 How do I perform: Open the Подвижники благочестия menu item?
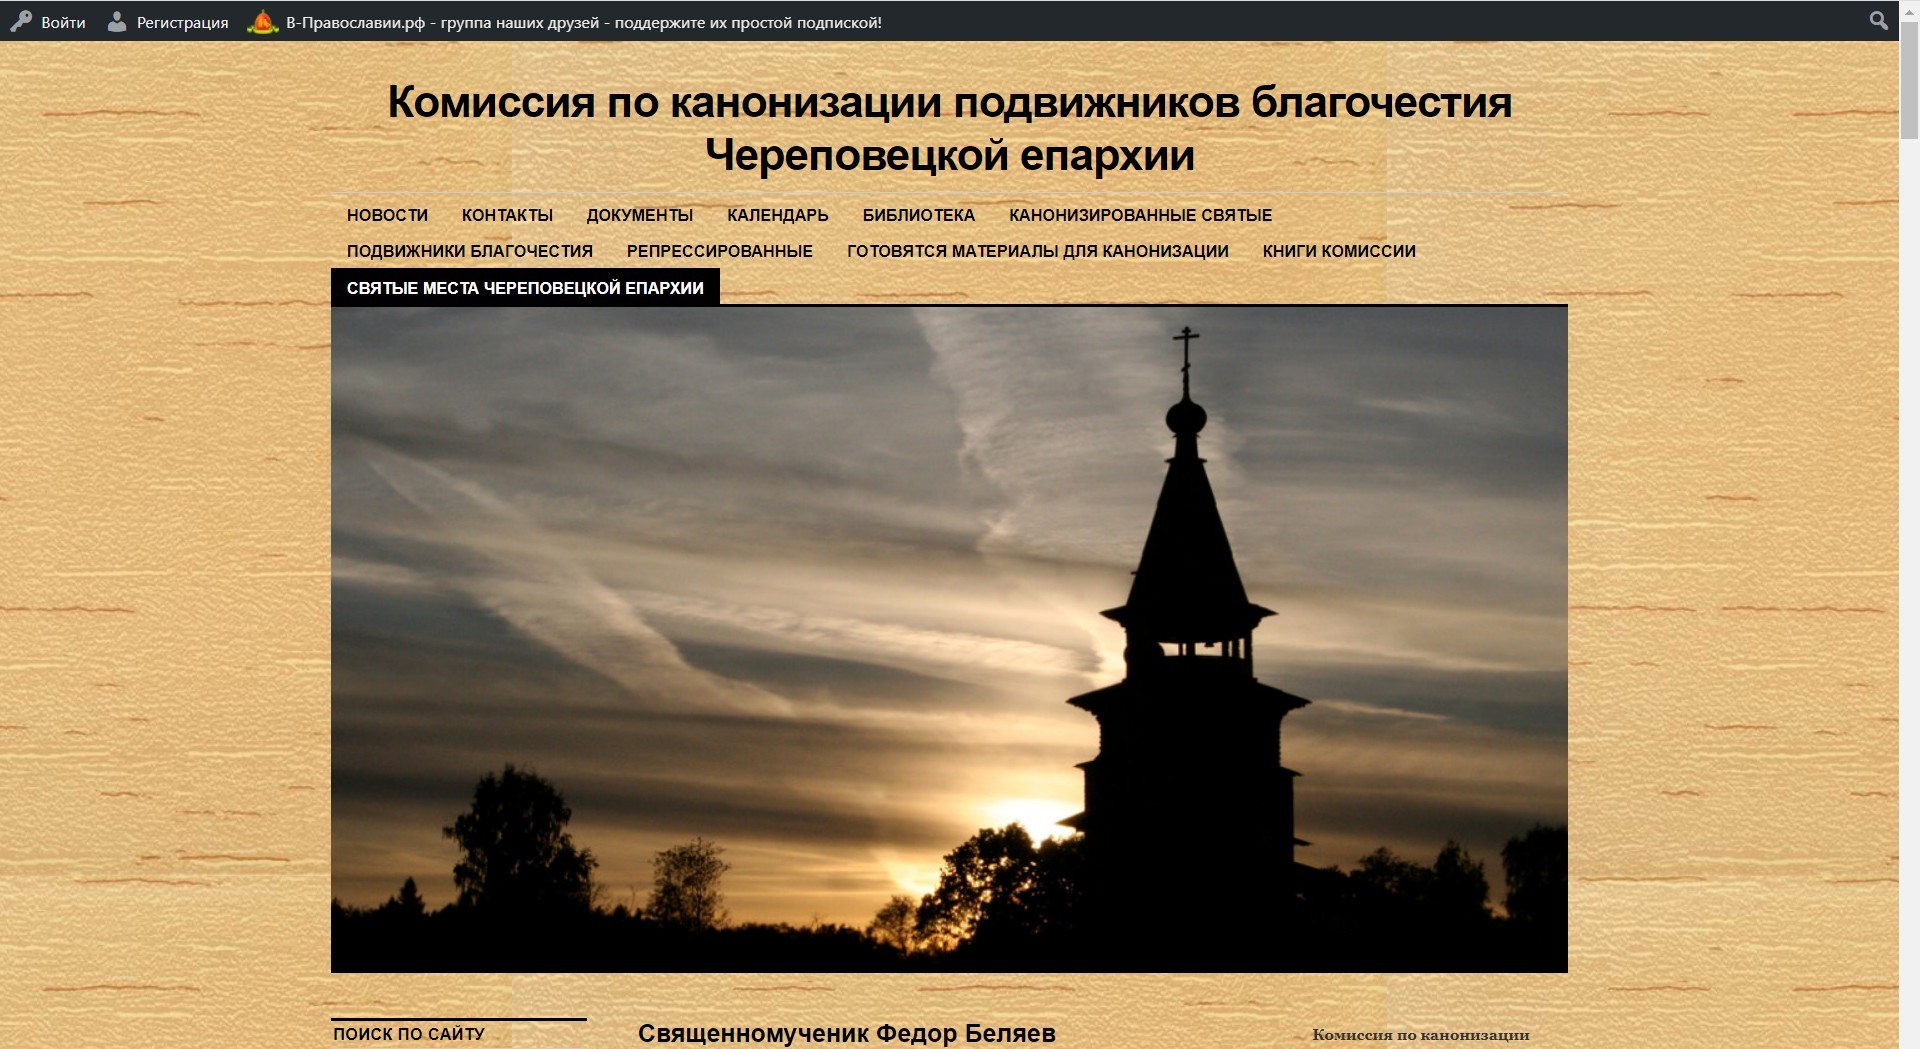pos(470,251)
